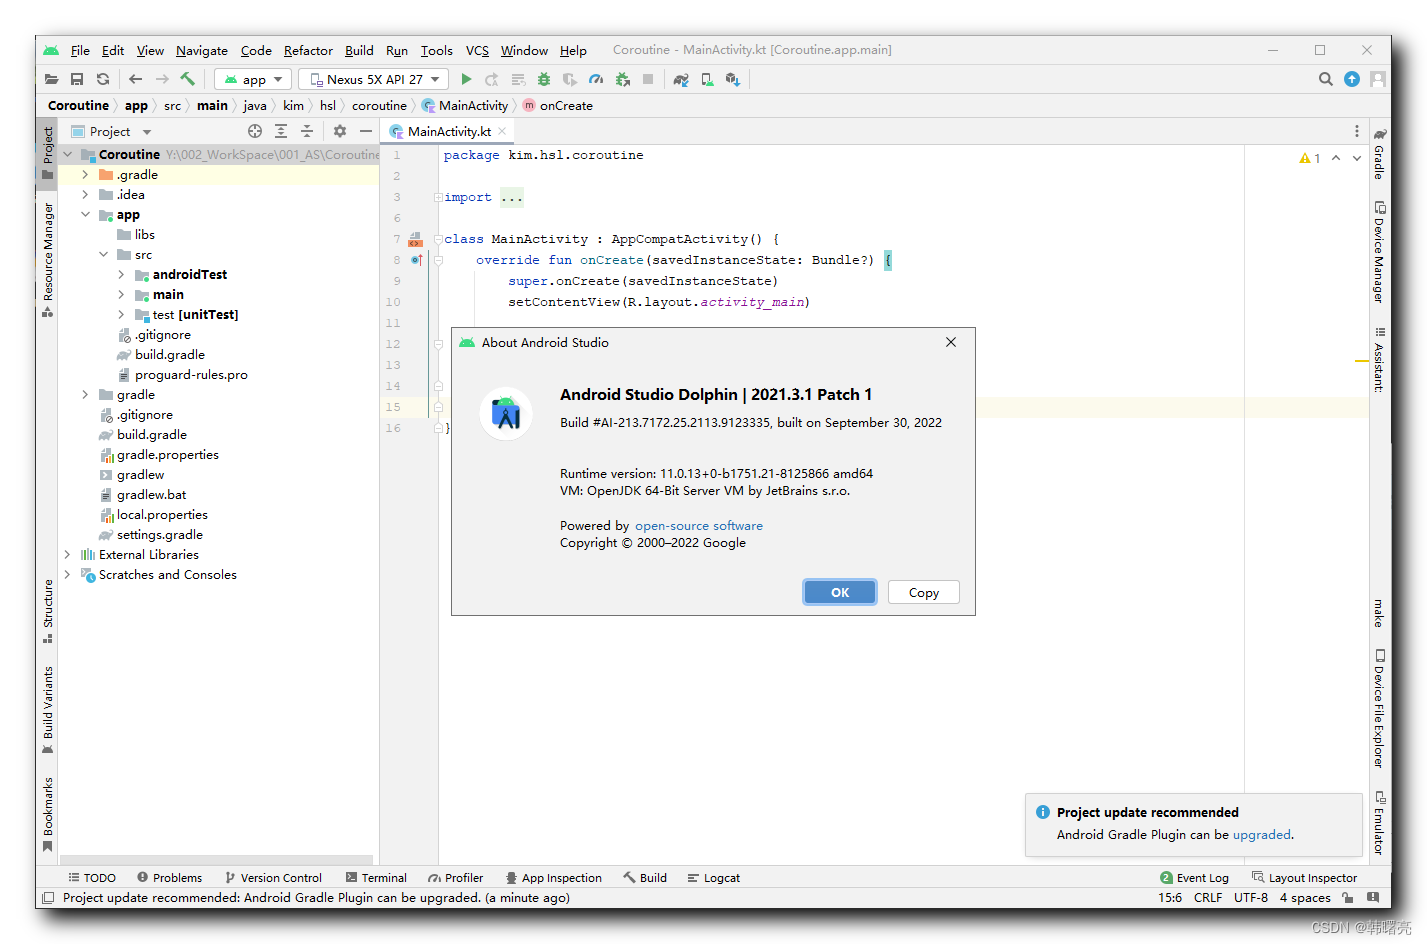Toggle line ending setting showing CRLF
The image size is (1427, 944).
pos(1208,897)
